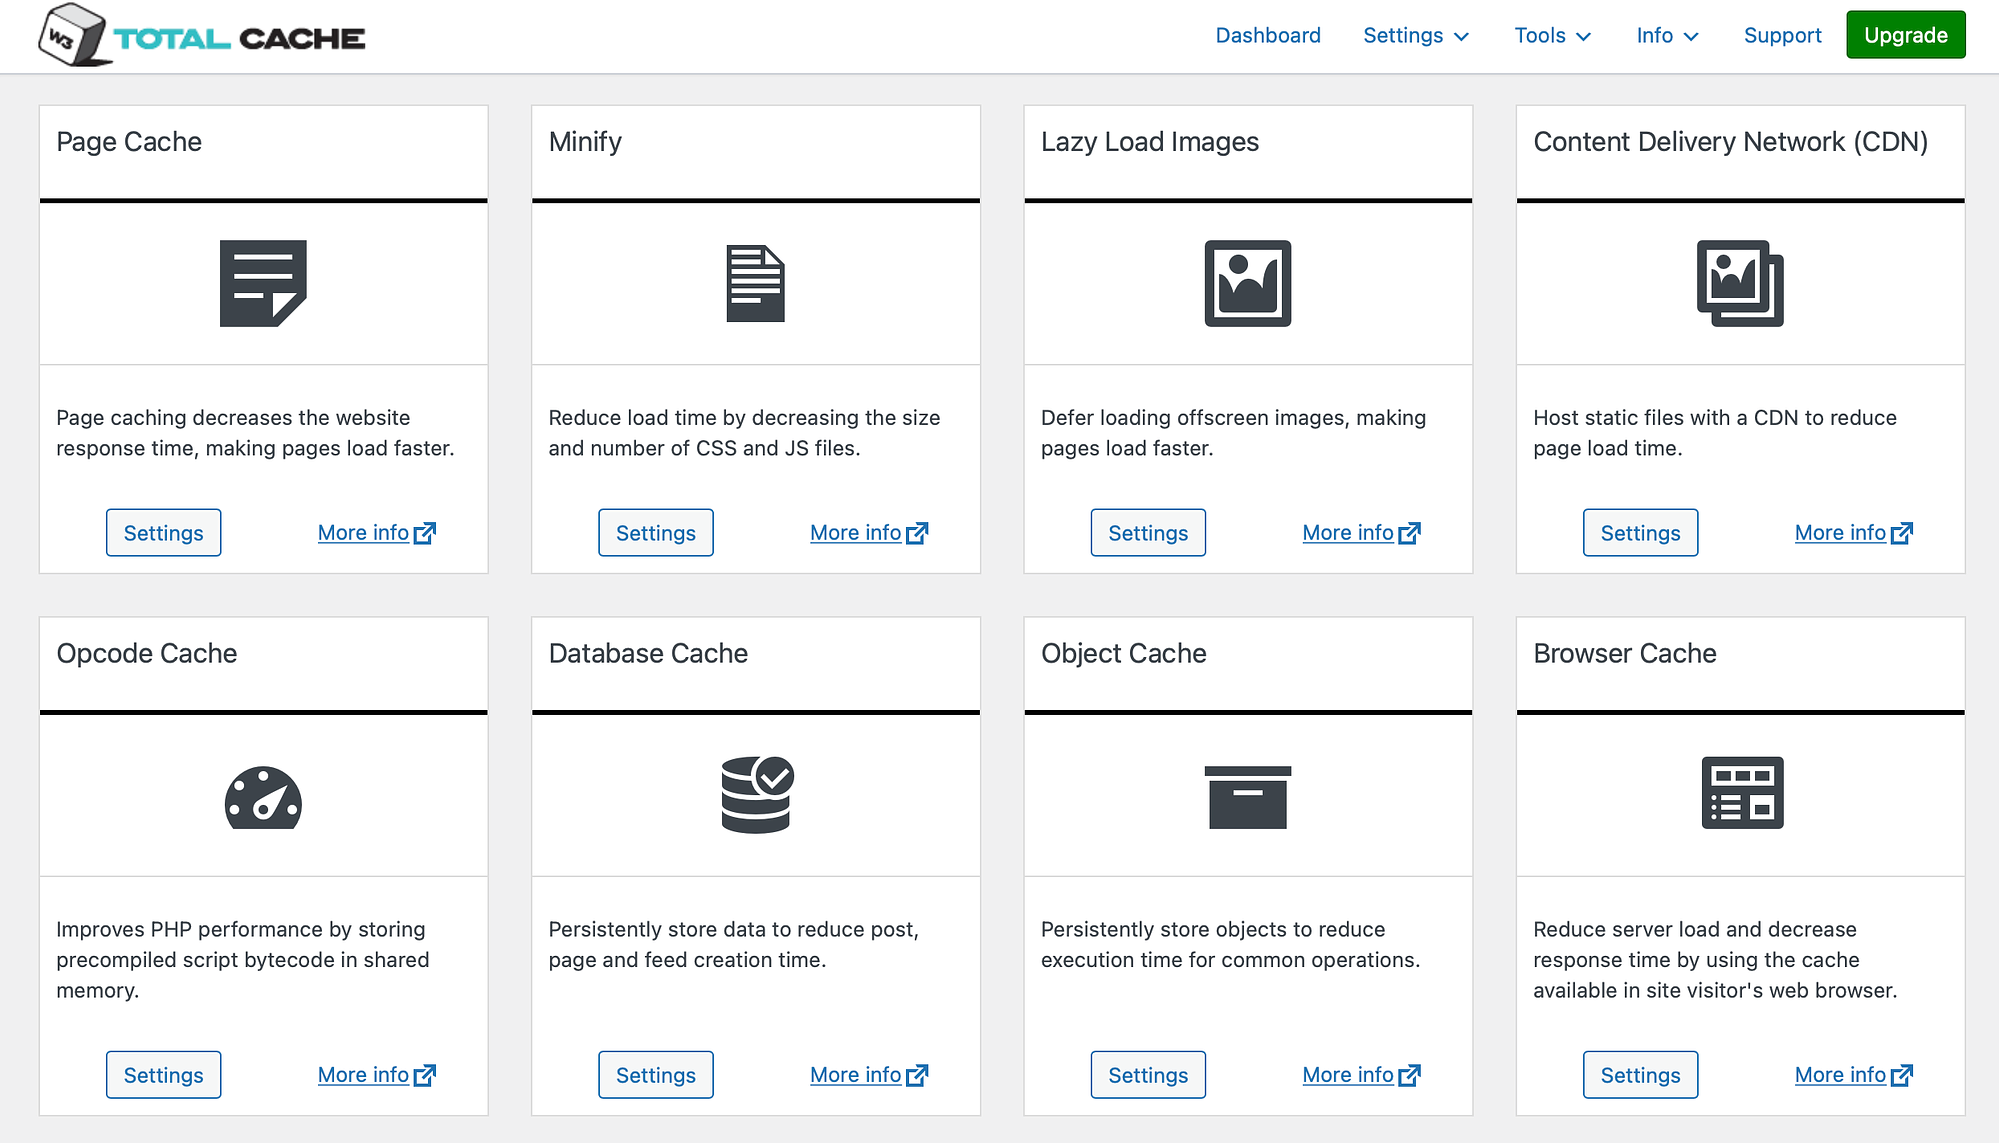
Task: Expand the Tools navigation dropdown
Action: click(1551, 36)
